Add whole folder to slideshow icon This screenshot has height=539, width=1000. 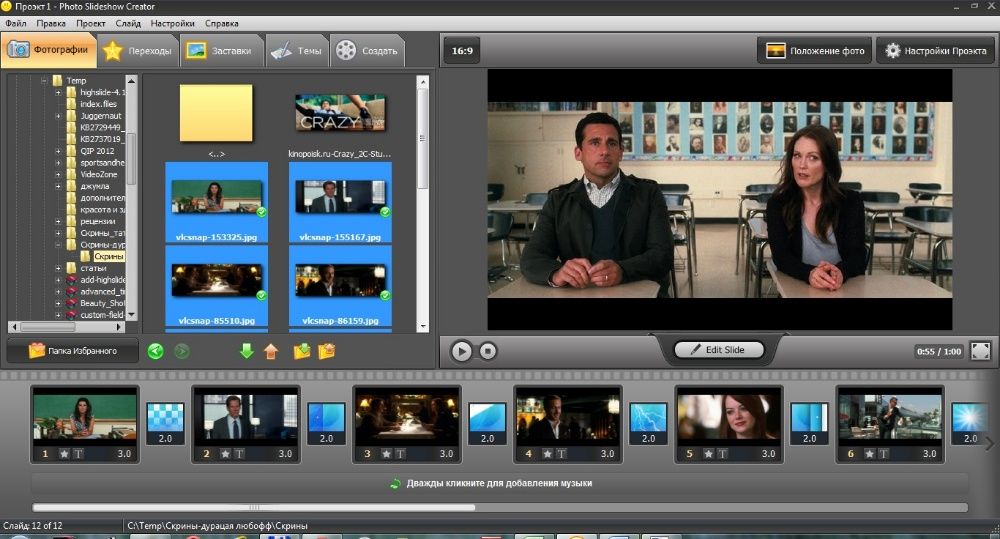click(x=302, y=351)
